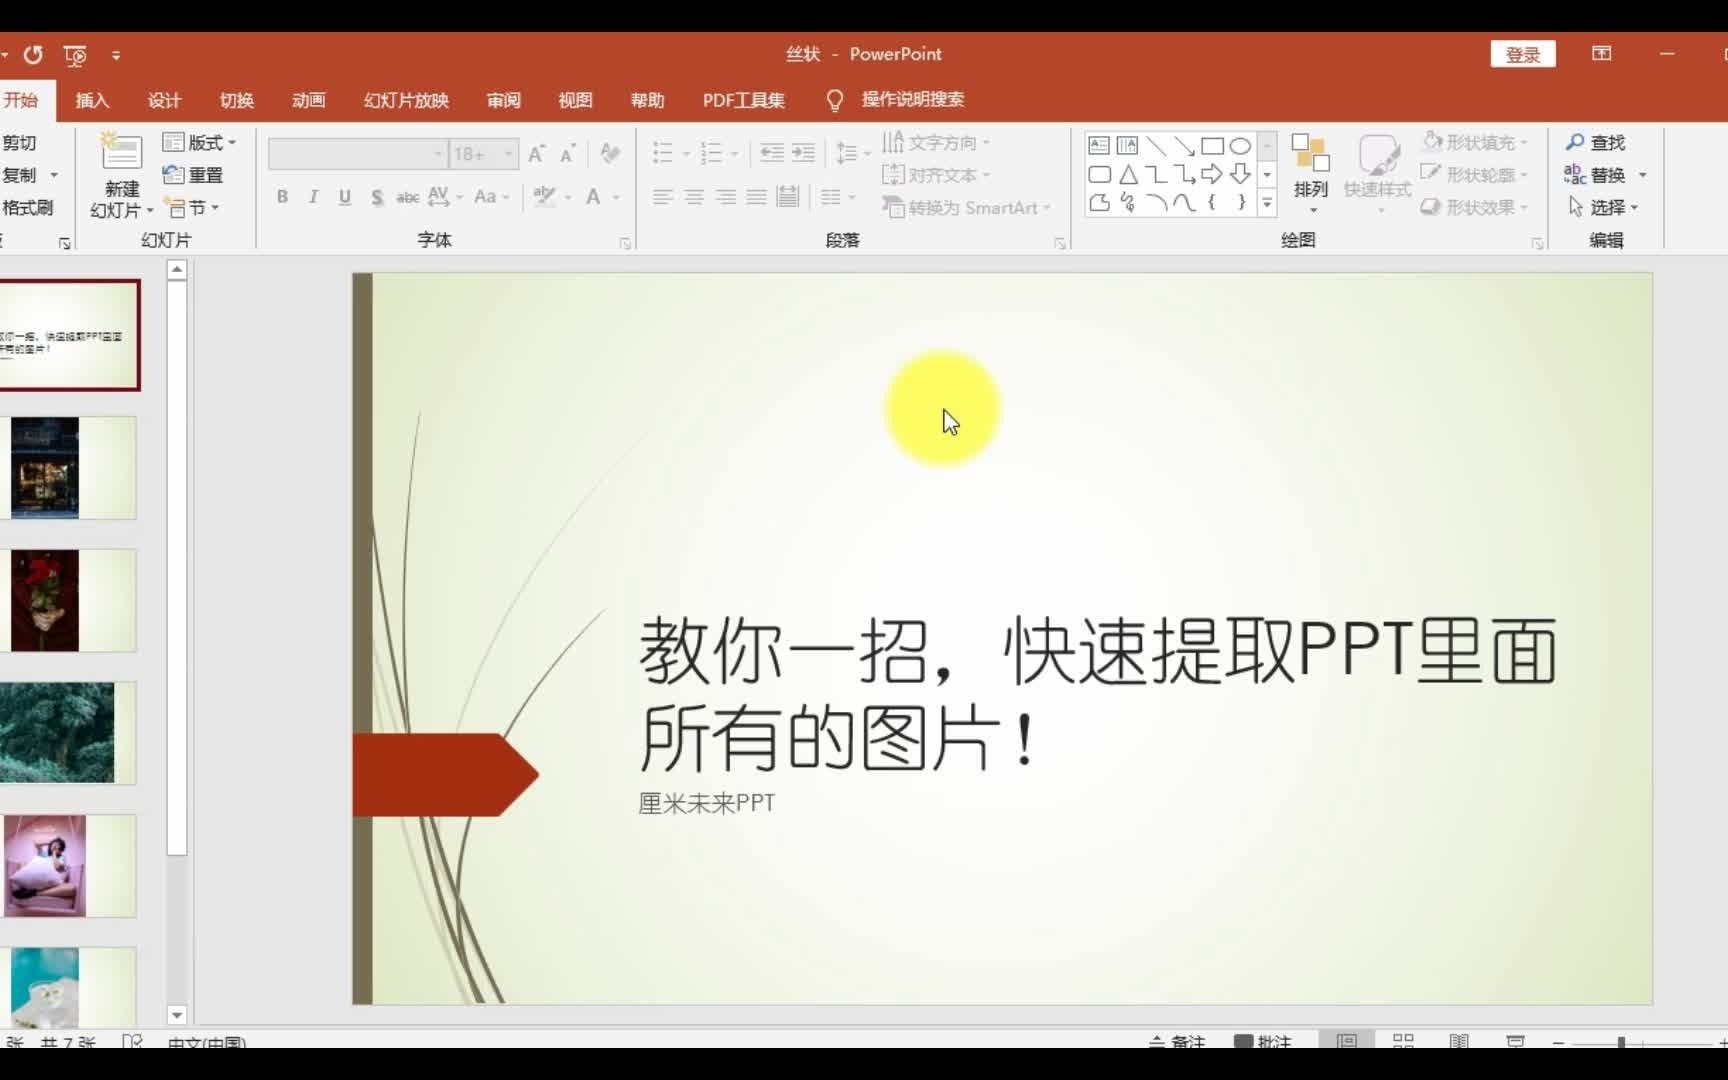
Task: Click the center text alignment icon
Action: (693, 197)
